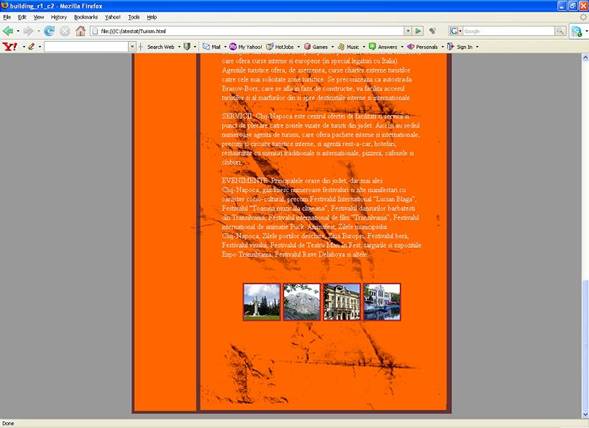Image resolution: width=589 pixels, height=428 pixels.
Task: Open the Tools menu
Action: (134, 17)
